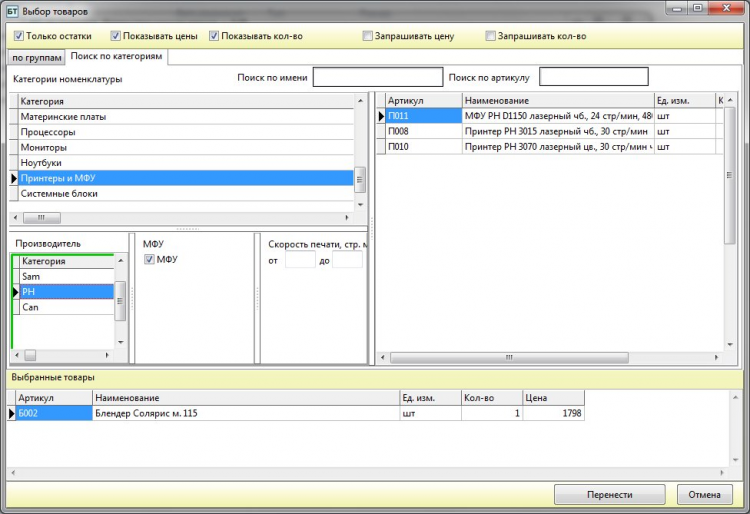750x514 pixels.
Task: Click quantity cell 1 of Б002 row
Action: (x=492, y=413)
